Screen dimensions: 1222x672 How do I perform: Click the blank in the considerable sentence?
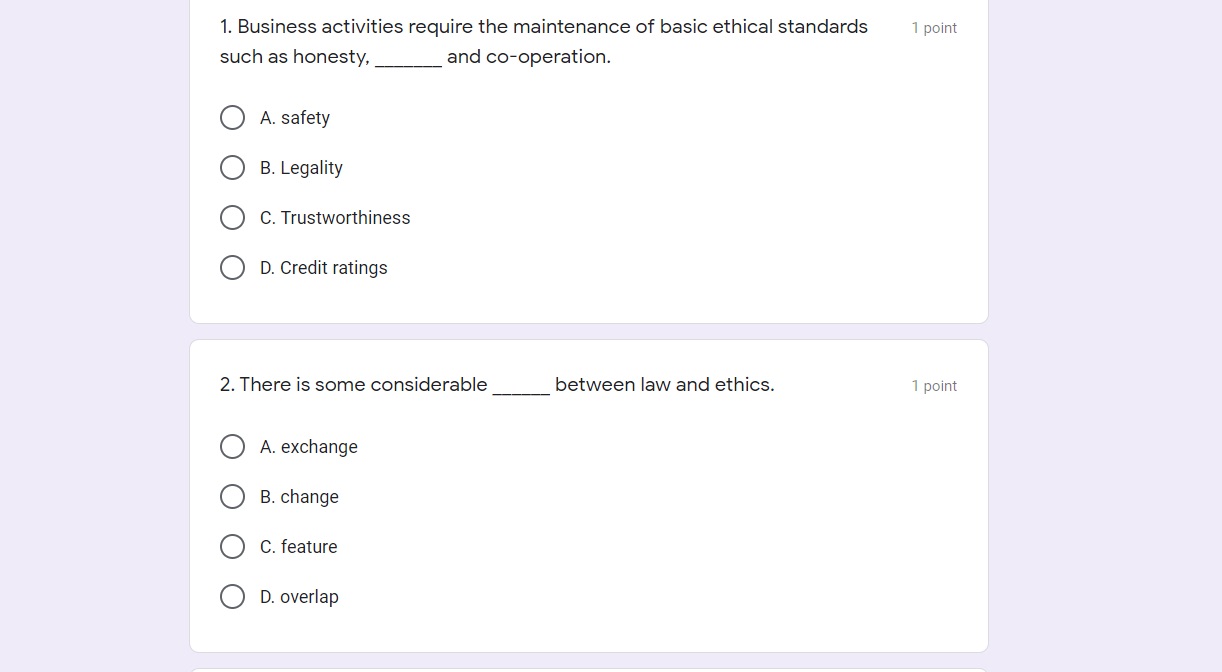[x=521, y=385]
